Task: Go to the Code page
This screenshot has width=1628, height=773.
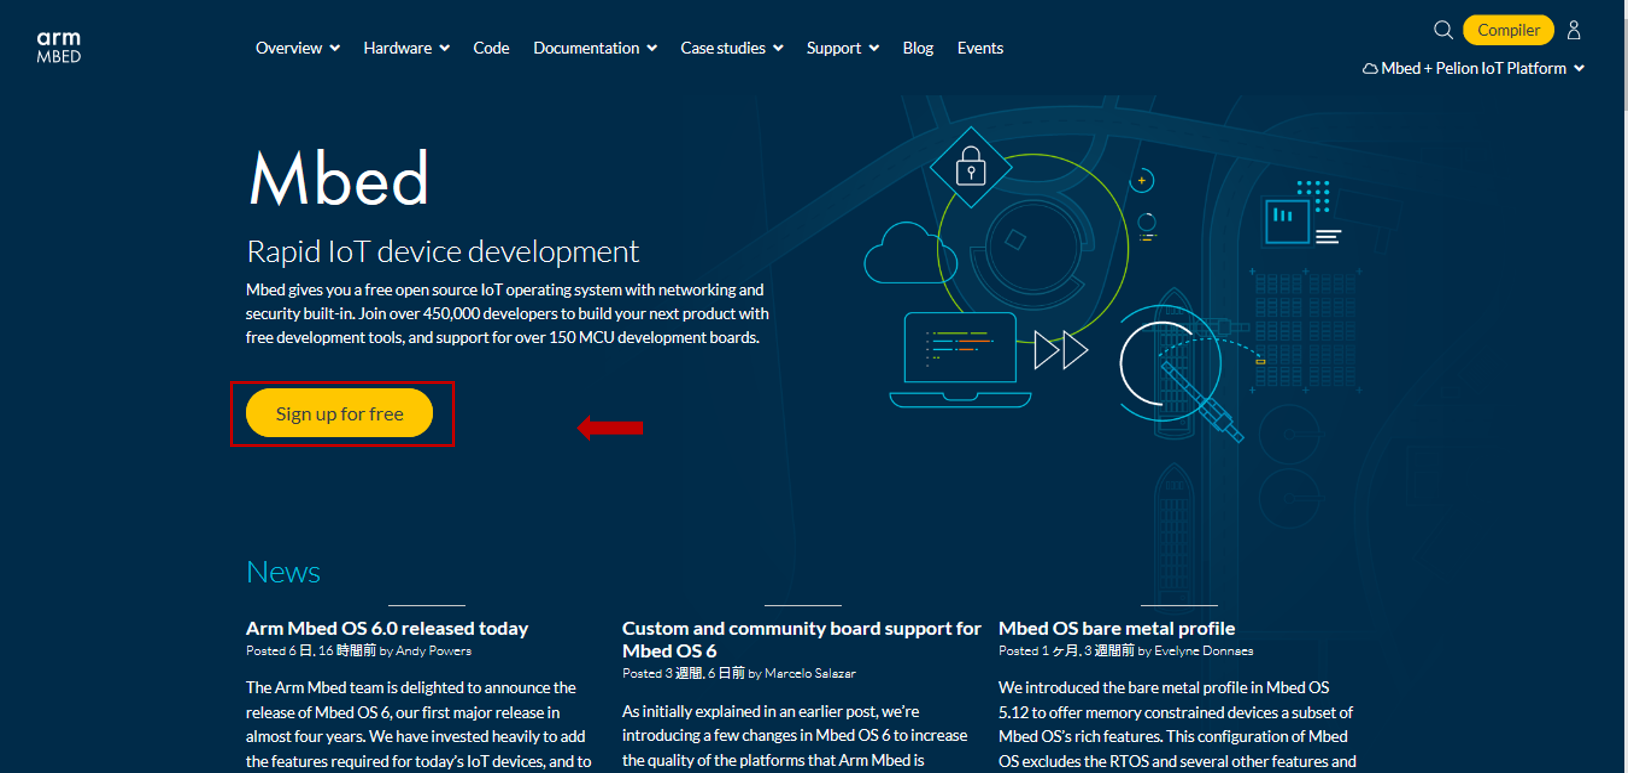Action: 491,48
